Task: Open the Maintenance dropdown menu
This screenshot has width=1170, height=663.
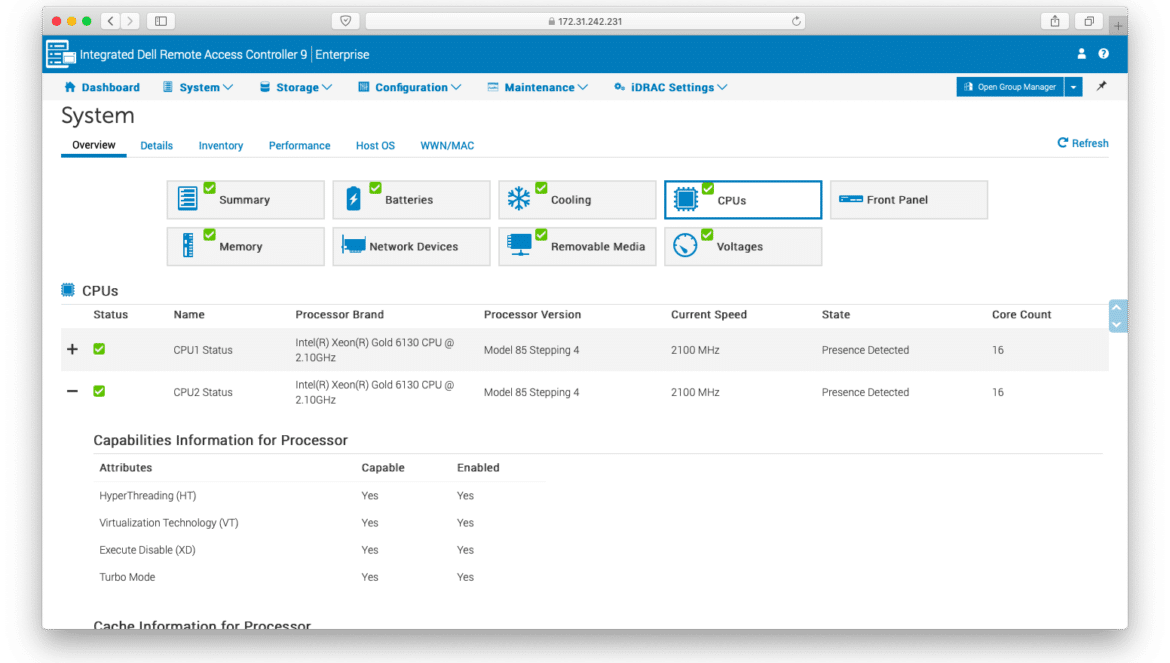Action: point(538,87)
